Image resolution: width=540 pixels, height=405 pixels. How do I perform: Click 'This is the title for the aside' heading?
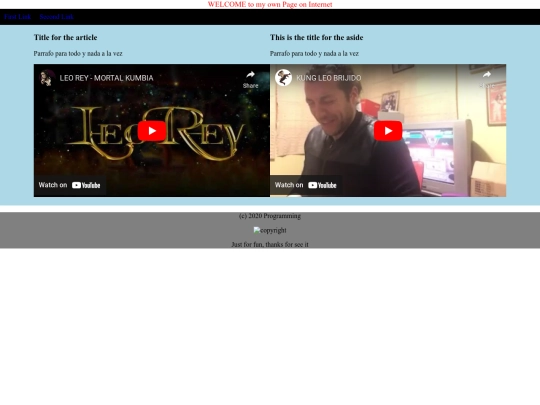[x=316, y=38]
